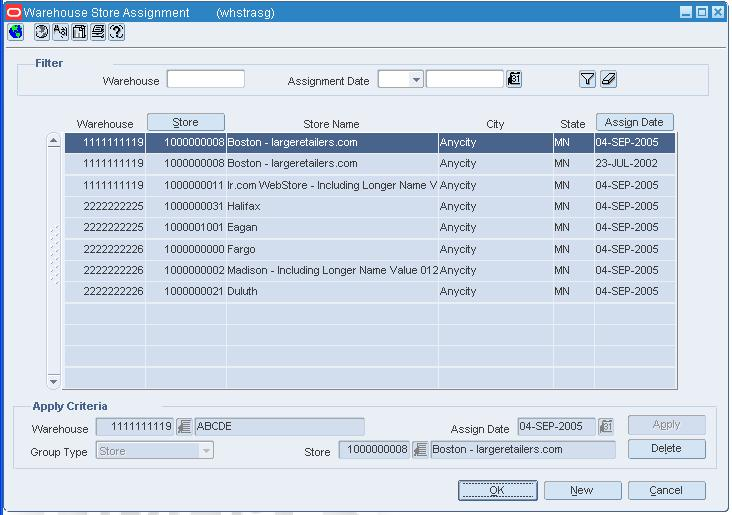Click store number 1000000031 cell
The width and height of the screenshot is (732, 515).
click(x=186, y=206)
